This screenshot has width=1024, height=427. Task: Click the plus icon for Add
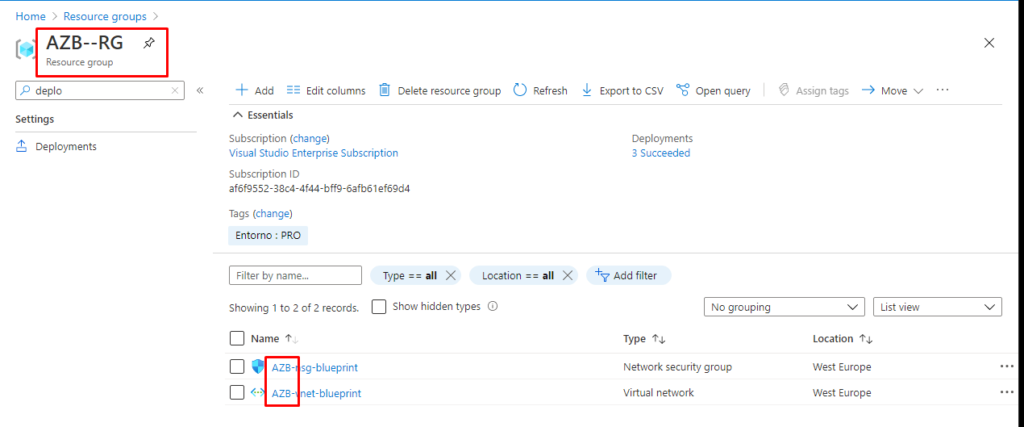coord(242,90)
